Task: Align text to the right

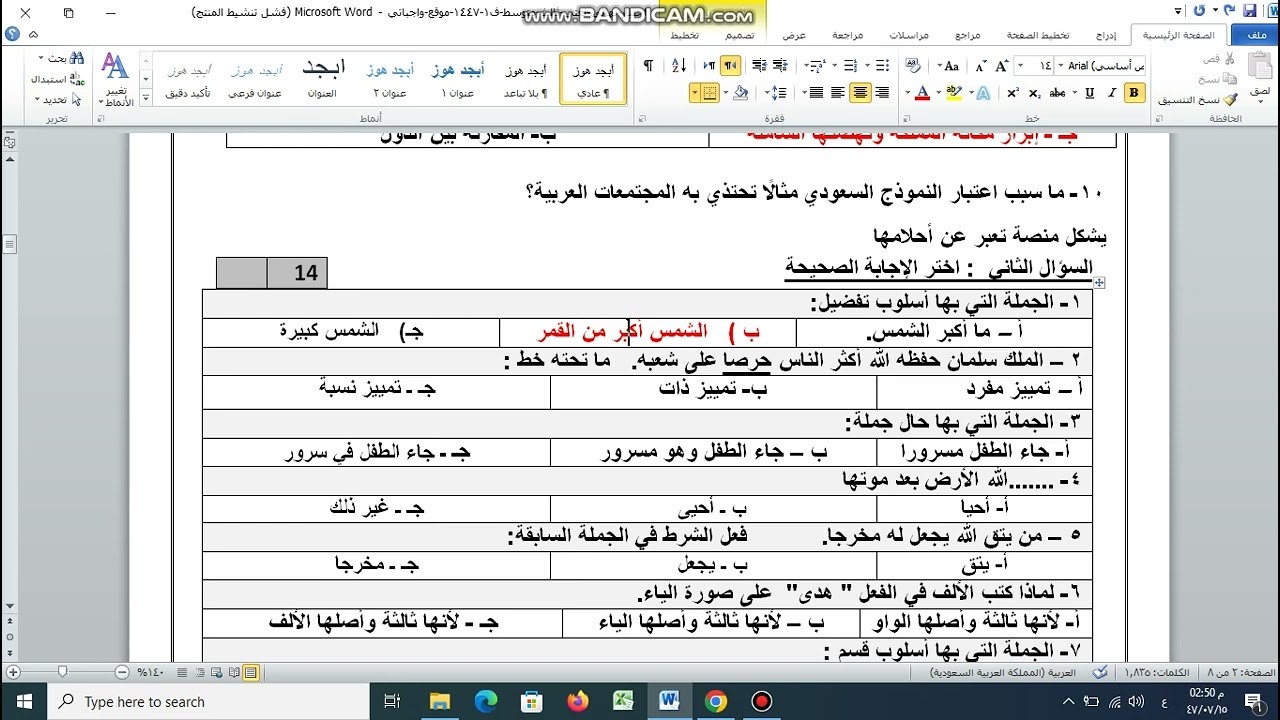Action: pos(882,93)
